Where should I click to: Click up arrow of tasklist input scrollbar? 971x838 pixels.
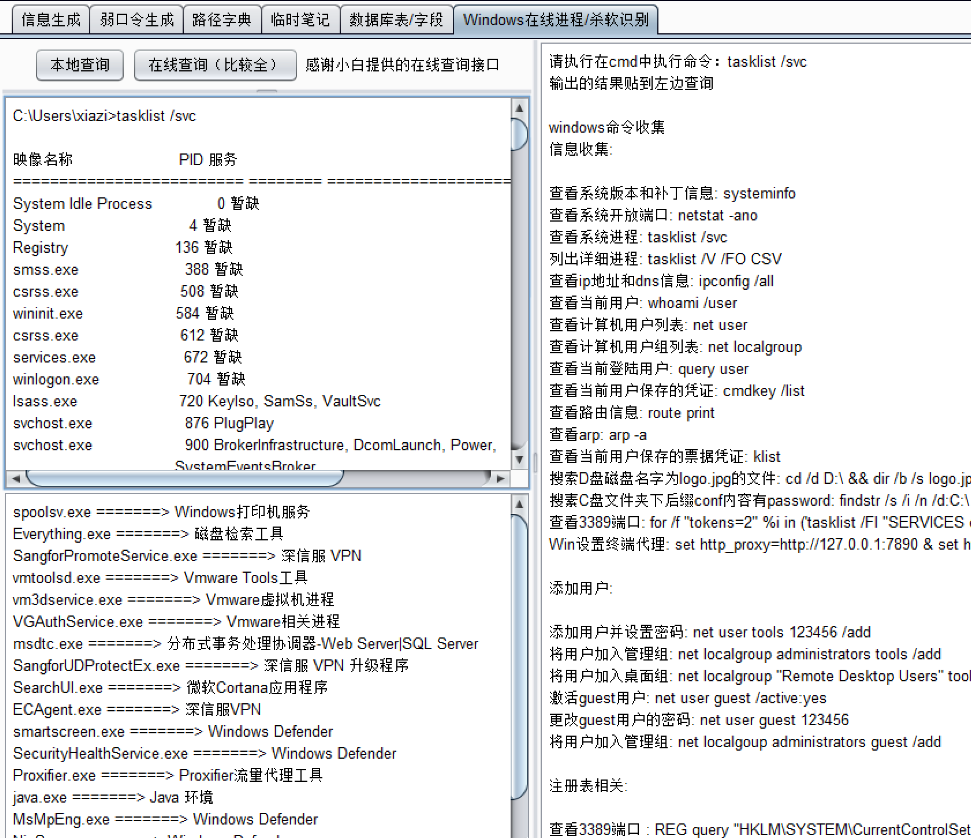[x=520, y=108]
